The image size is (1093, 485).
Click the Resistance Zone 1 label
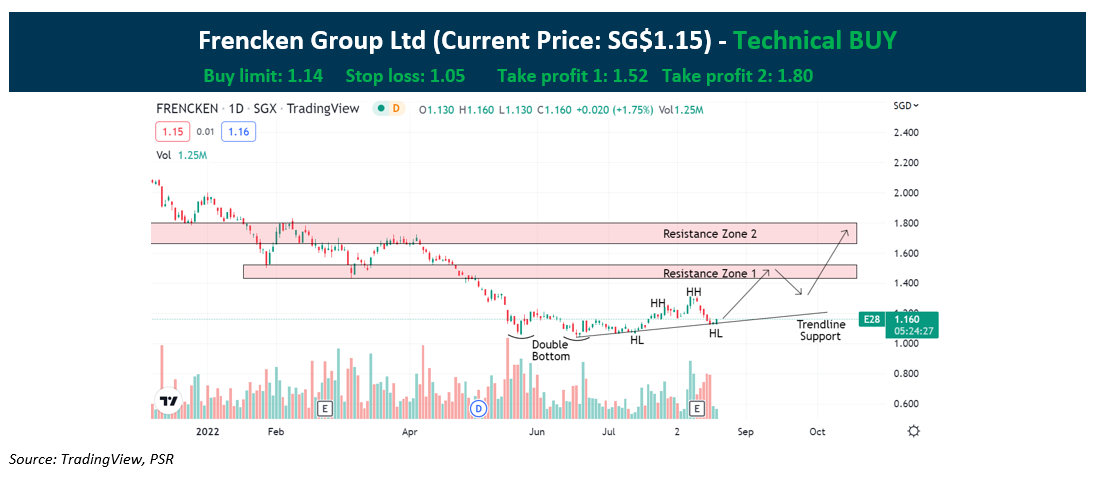click(x=709, y=273)
